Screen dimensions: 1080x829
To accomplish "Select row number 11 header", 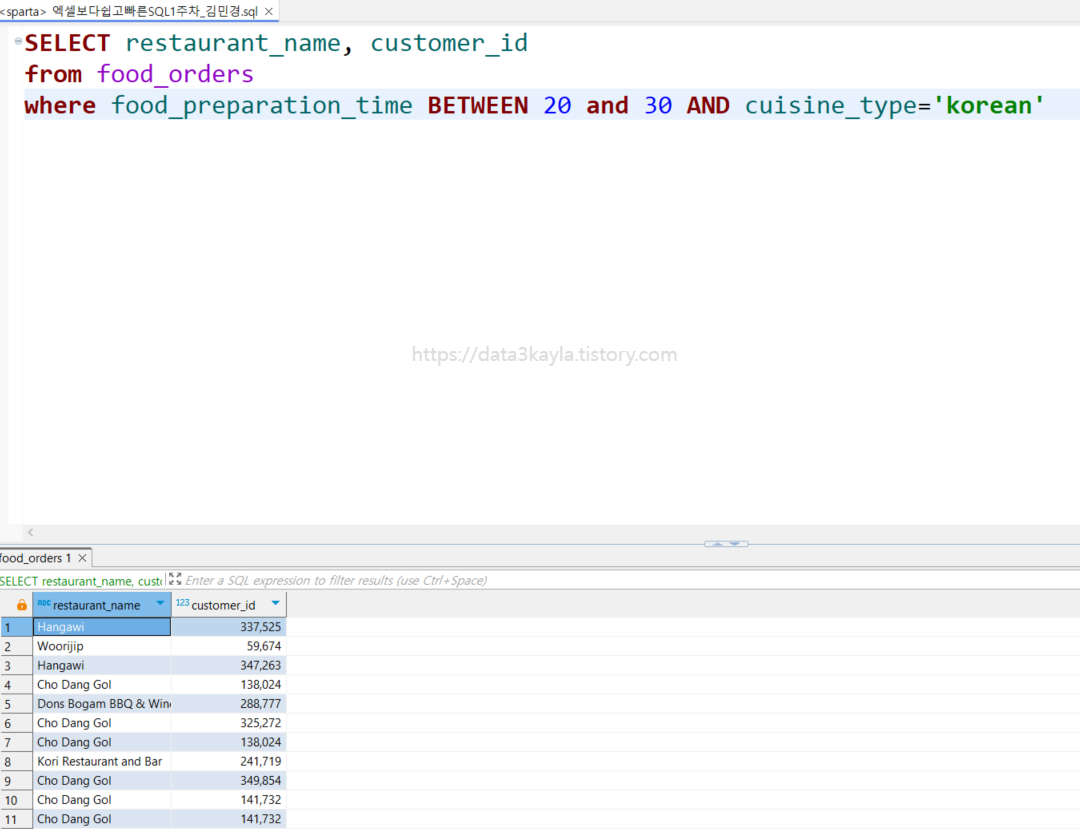I will point(16,819).
